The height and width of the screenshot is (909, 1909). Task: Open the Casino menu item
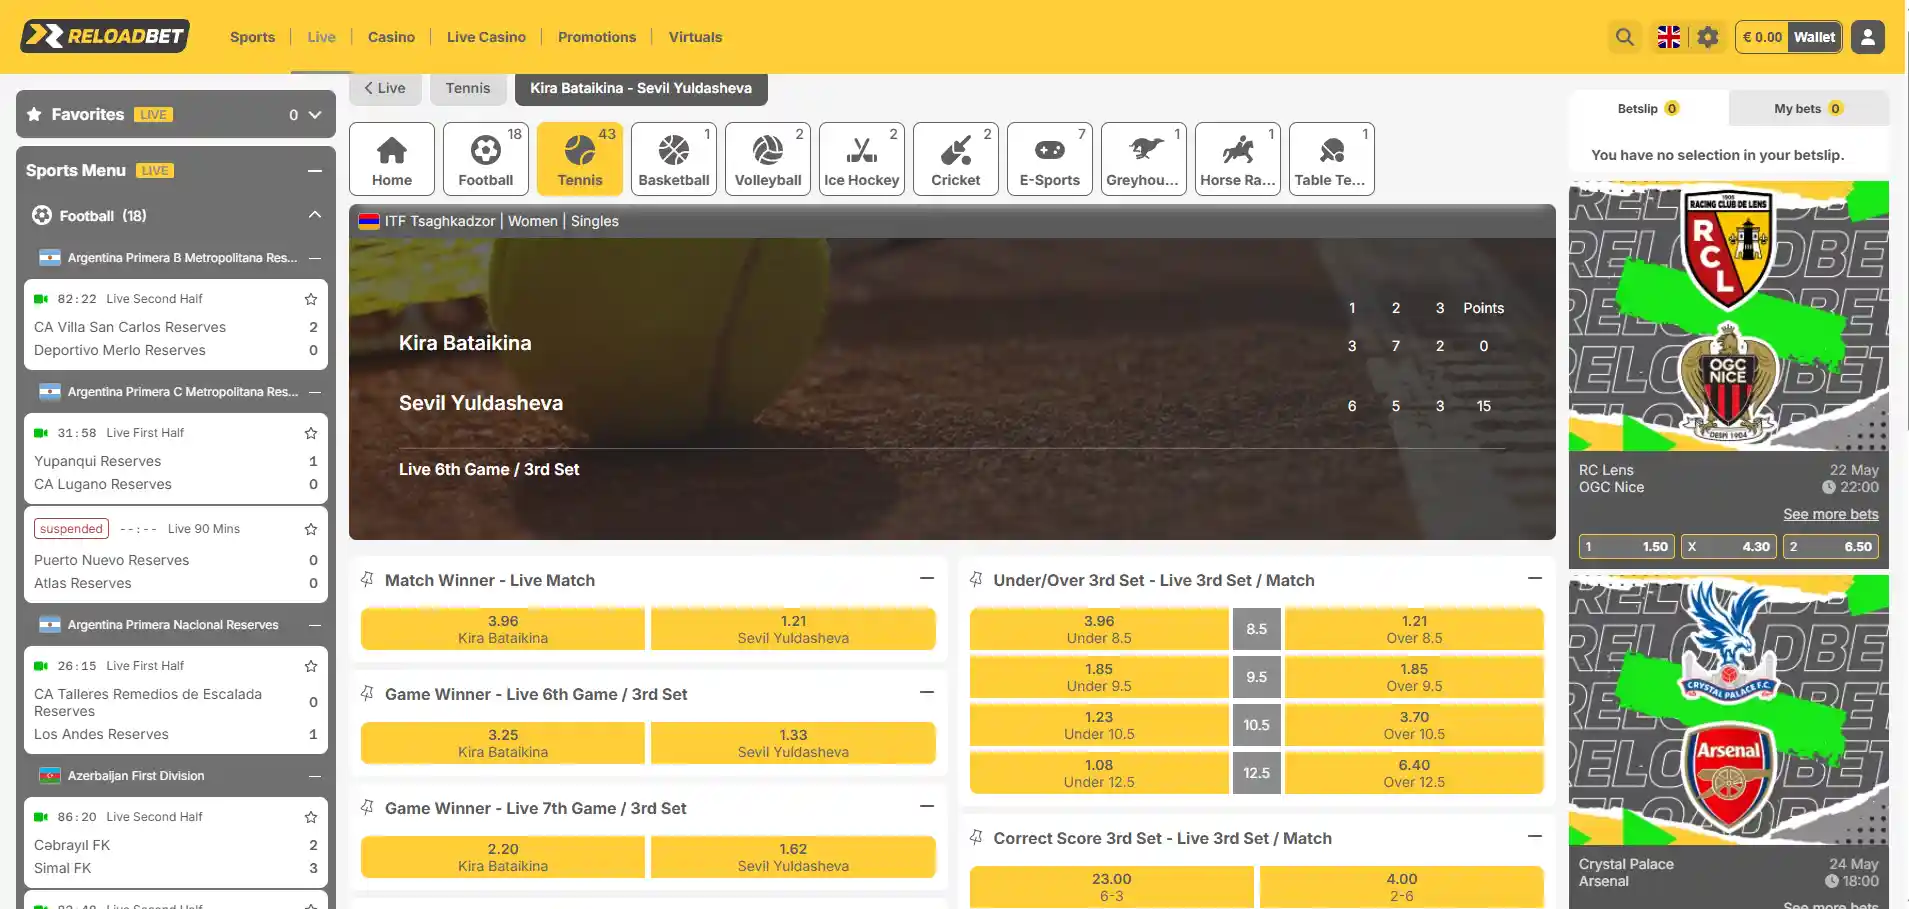pos(391,37)
